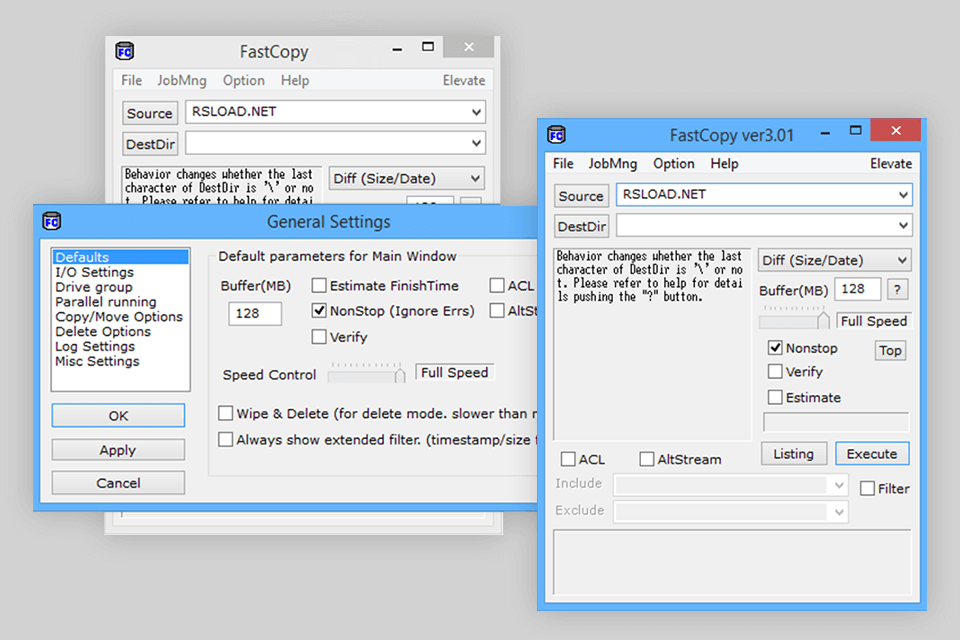
Task: Click the FastCopy ver3.01 title bar icon
Action: [x=557, y=135]
